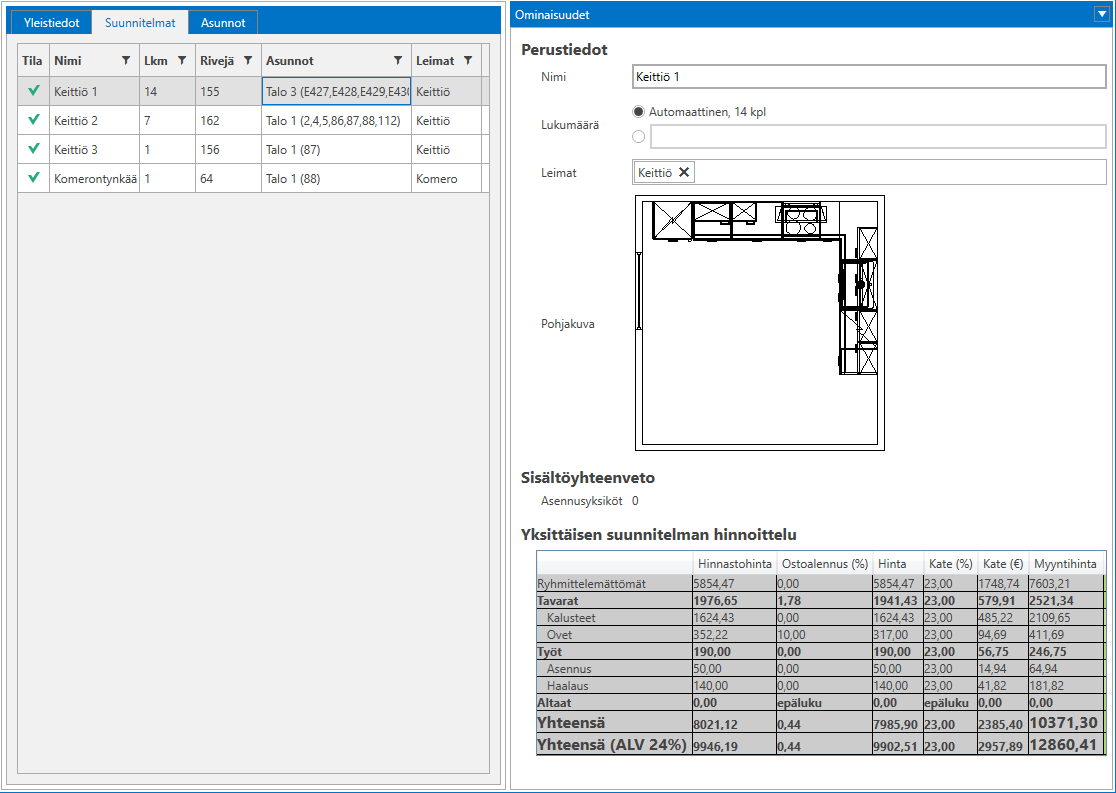Click the Nimi field containing Keittiö 1
The height and width of the screenshot is (793, 1116).
point(869,77)
